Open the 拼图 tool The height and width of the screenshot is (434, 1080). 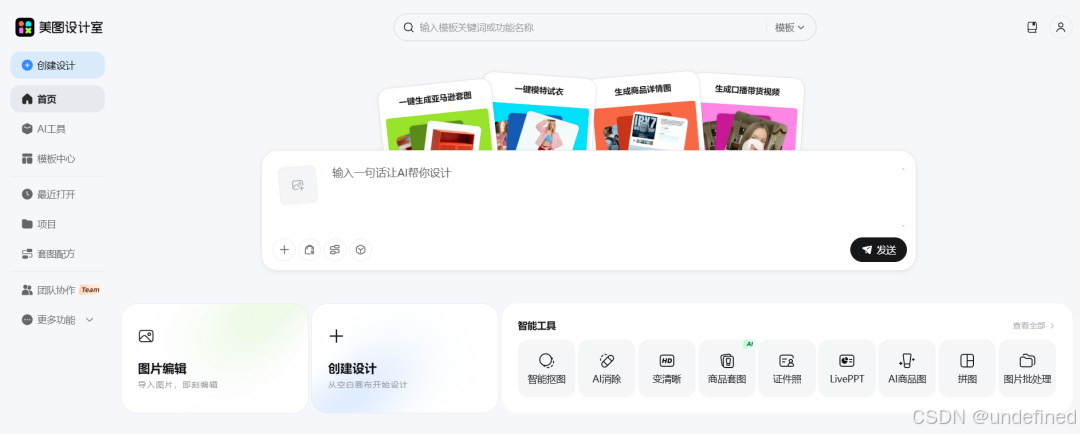pyautogui.click(x=967, y=368)
